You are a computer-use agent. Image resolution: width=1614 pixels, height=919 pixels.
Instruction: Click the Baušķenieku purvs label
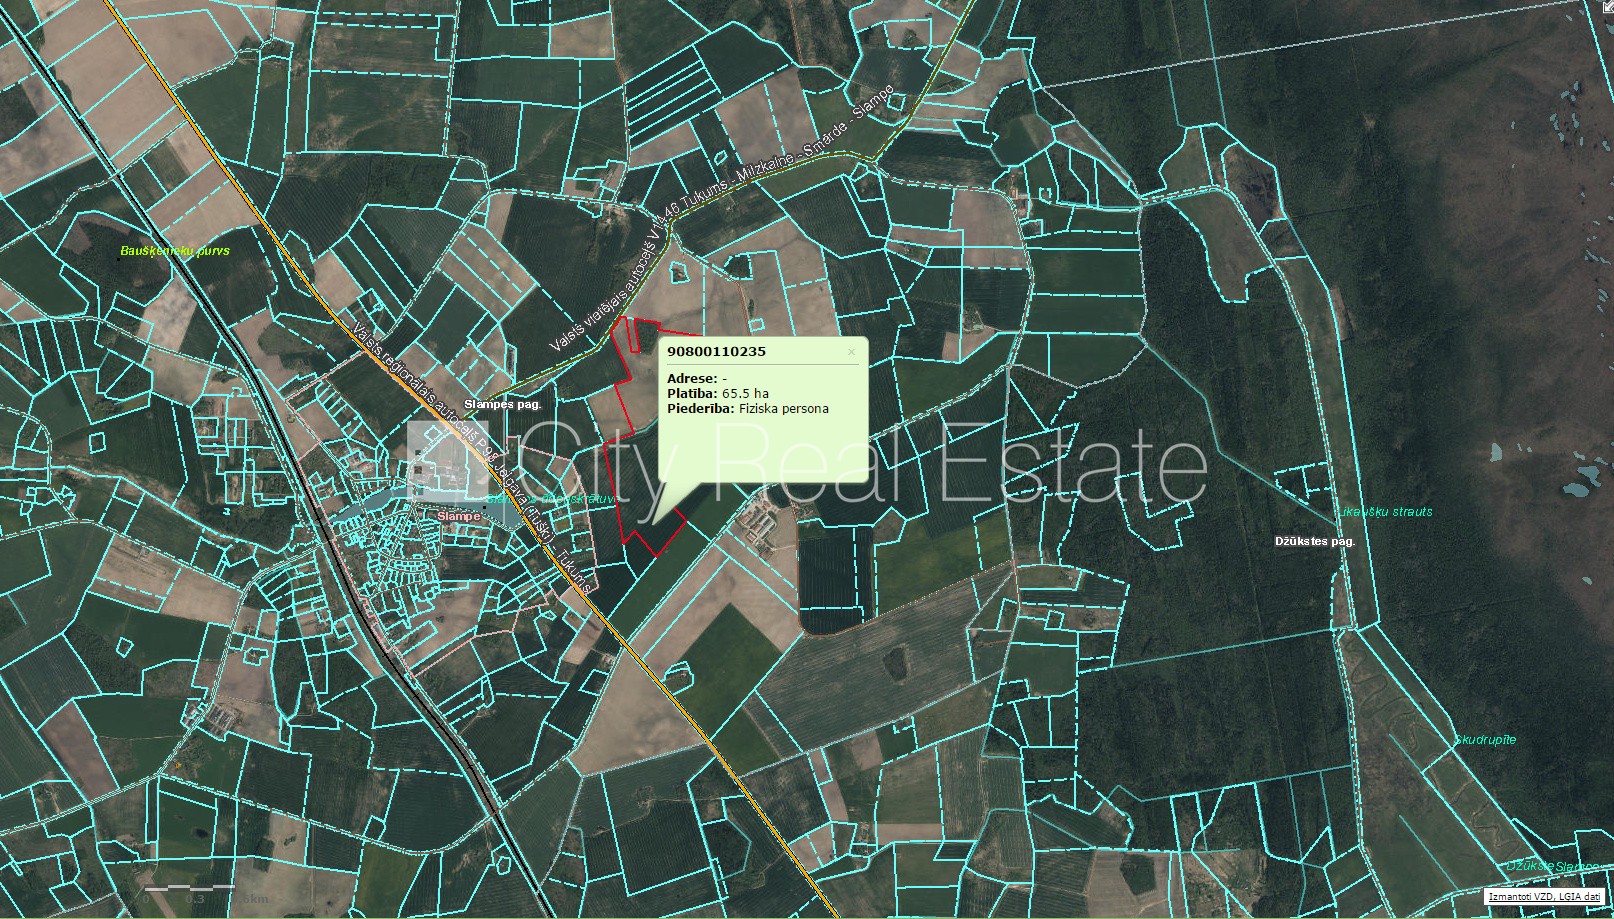tap(175, 251)
